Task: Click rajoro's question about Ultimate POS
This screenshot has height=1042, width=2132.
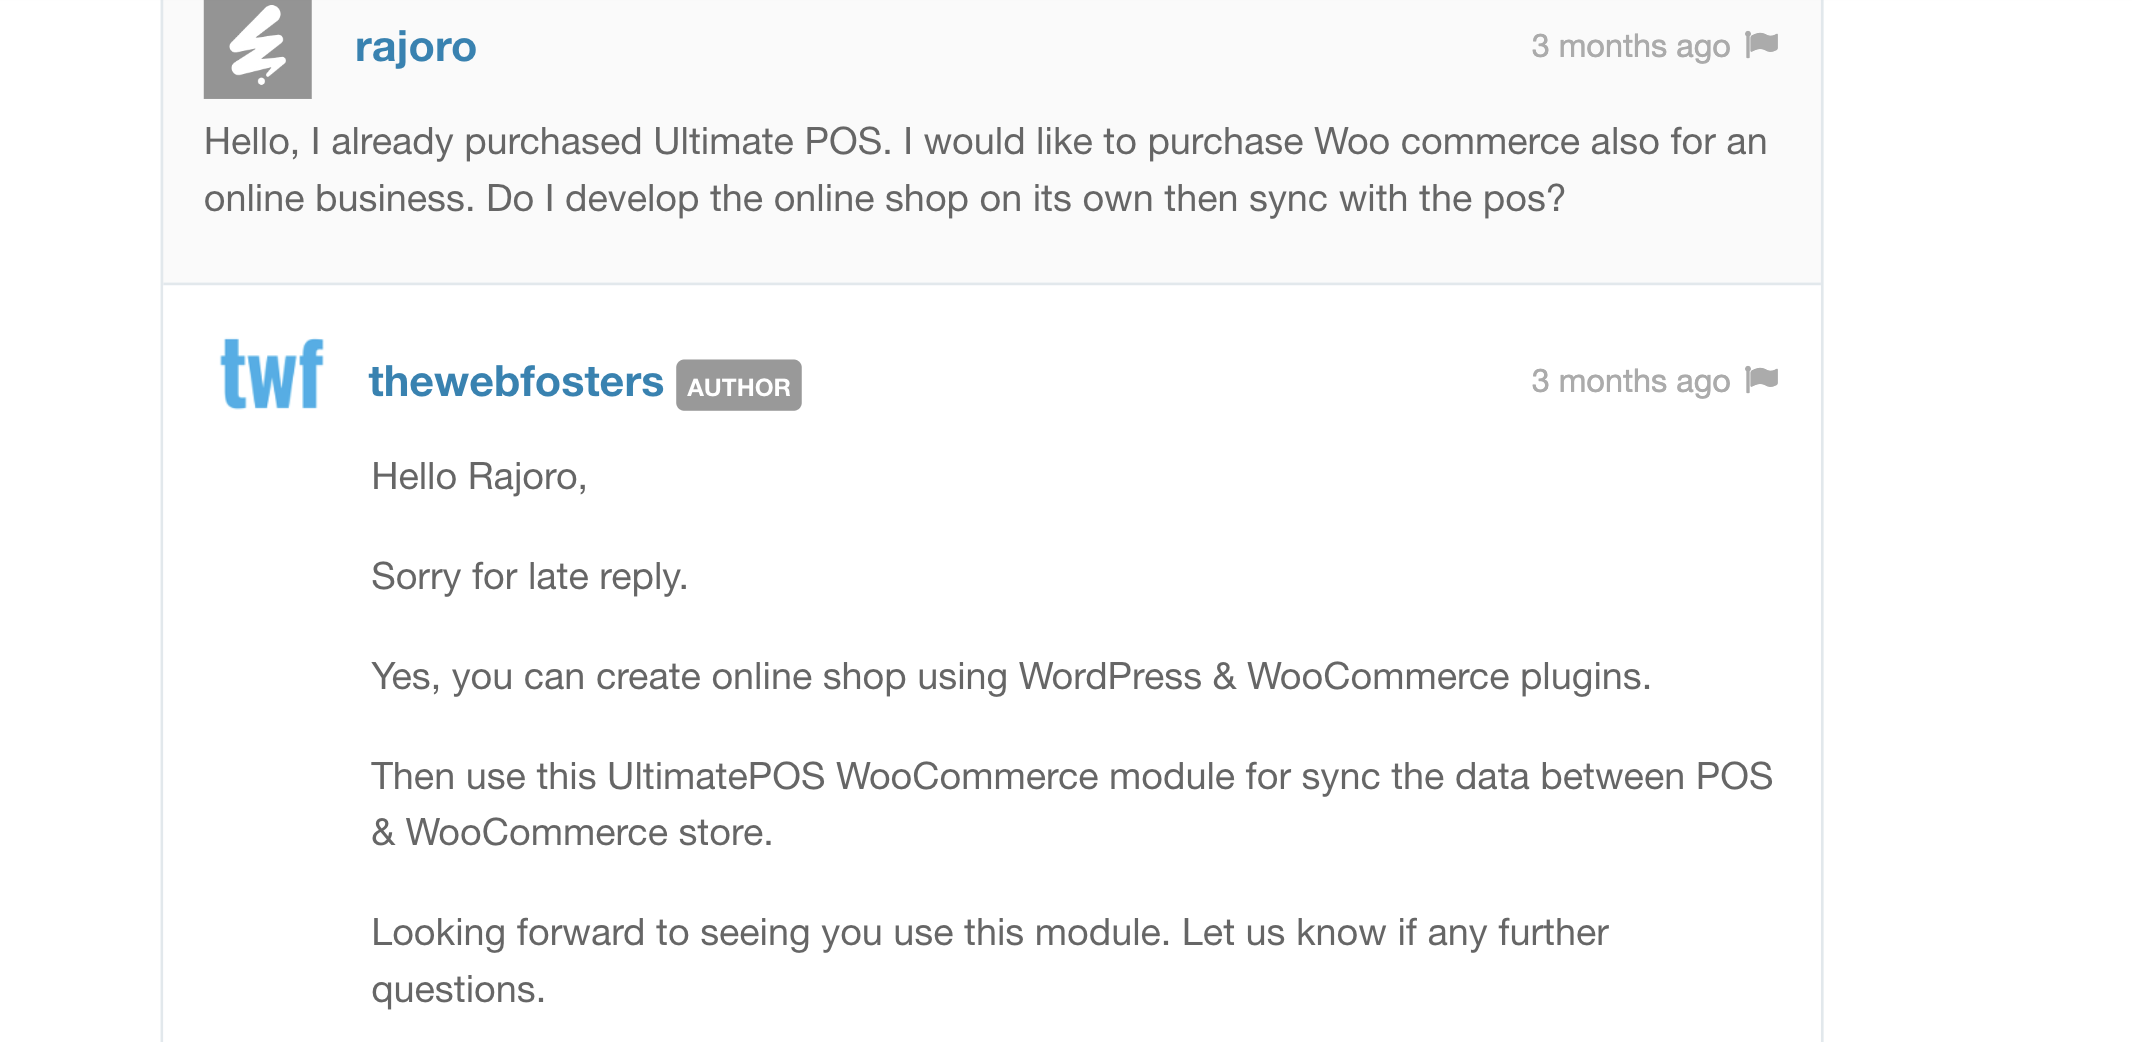Action: coord(985,170)
